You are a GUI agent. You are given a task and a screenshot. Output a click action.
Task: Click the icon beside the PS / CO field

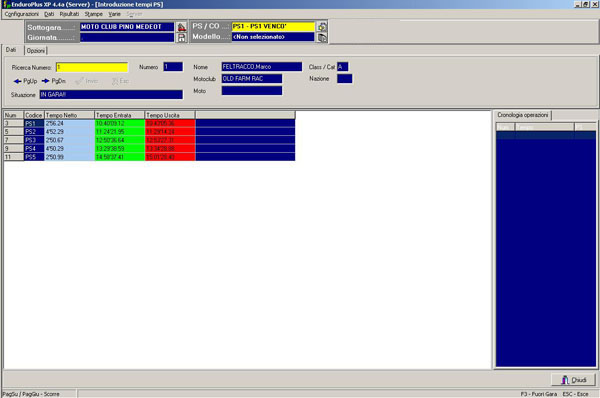[x=322, y=26]
